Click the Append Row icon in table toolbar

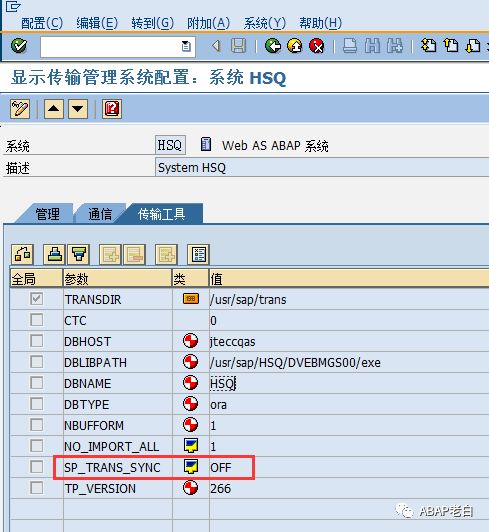pyautogui.click(x=166, y=254)
